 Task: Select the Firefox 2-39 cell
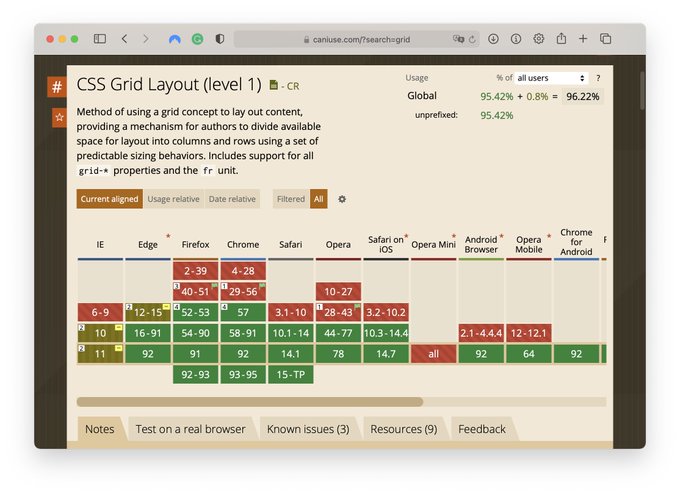[196, 271]
